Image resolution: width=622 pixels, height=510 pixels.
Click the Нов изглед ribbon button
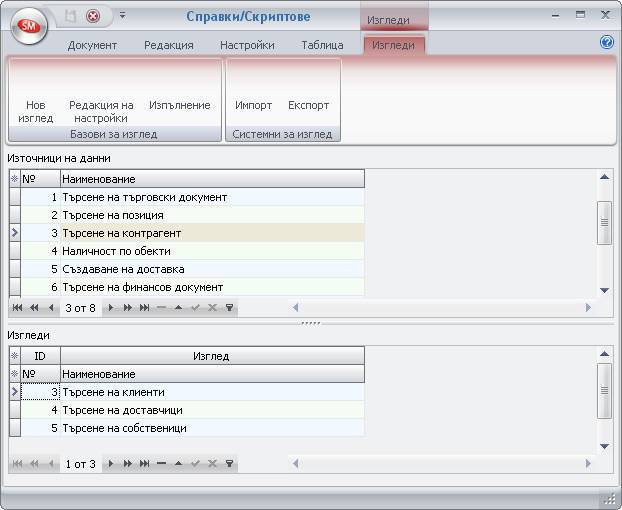click(36, 111)
